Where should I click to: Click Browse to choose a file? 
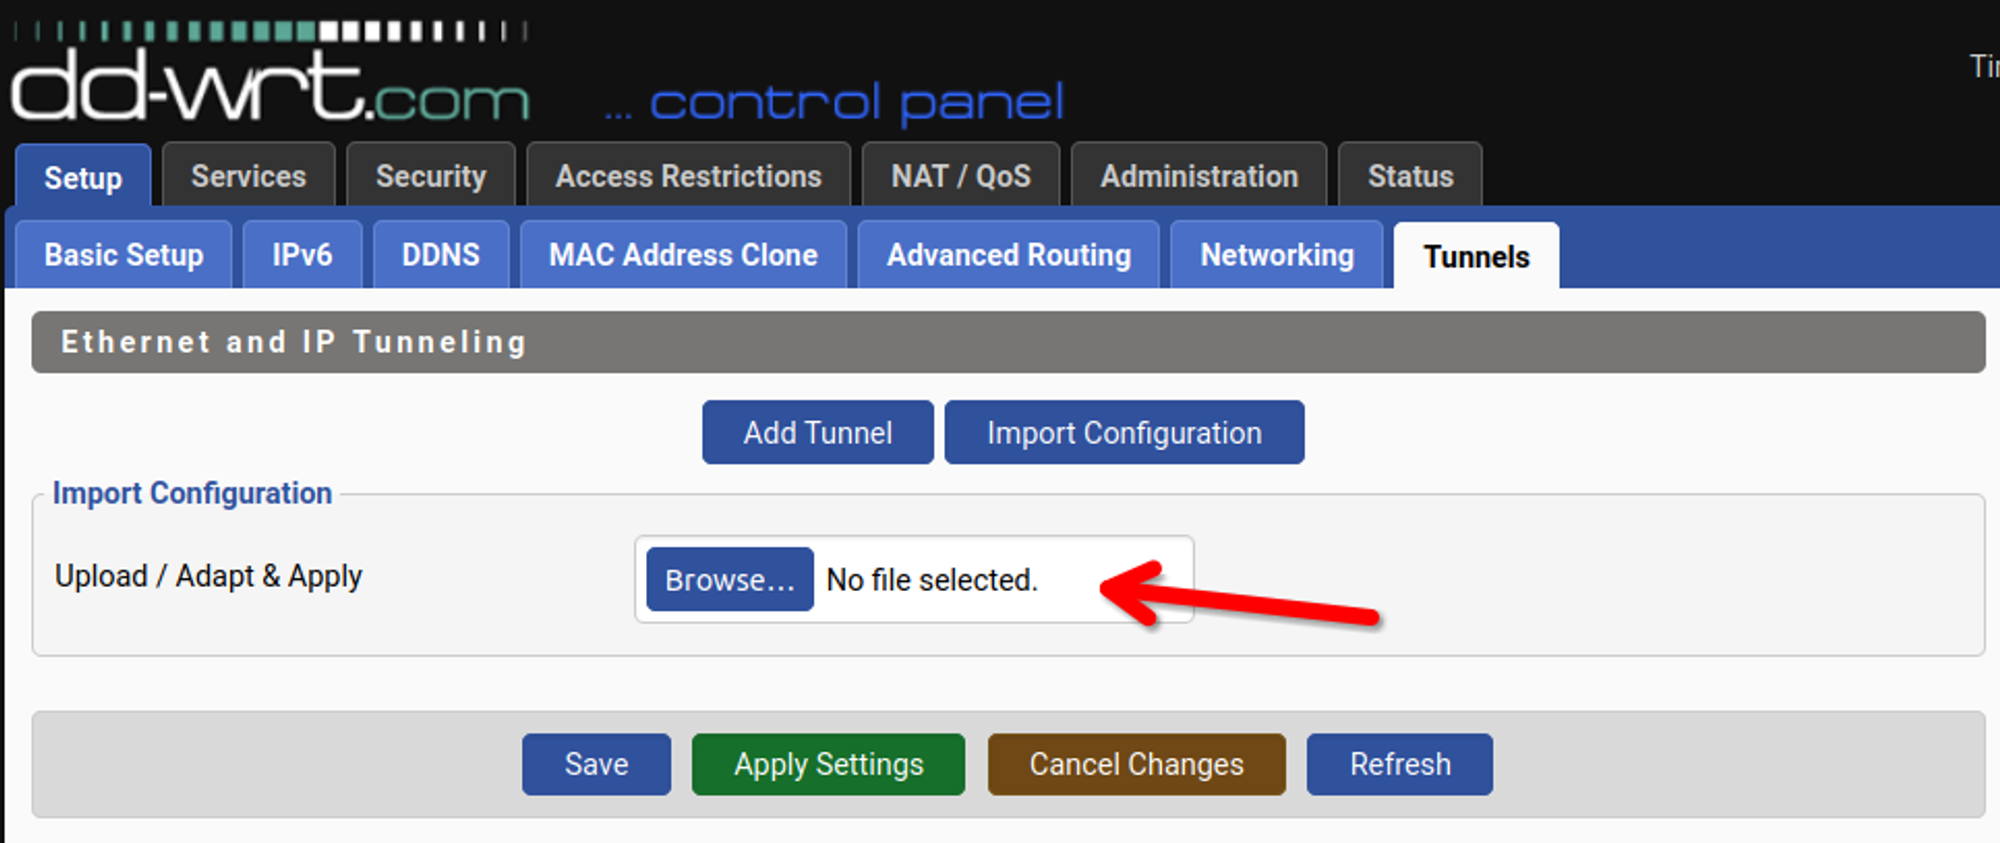pyautogui.click(x=729, y=580)
